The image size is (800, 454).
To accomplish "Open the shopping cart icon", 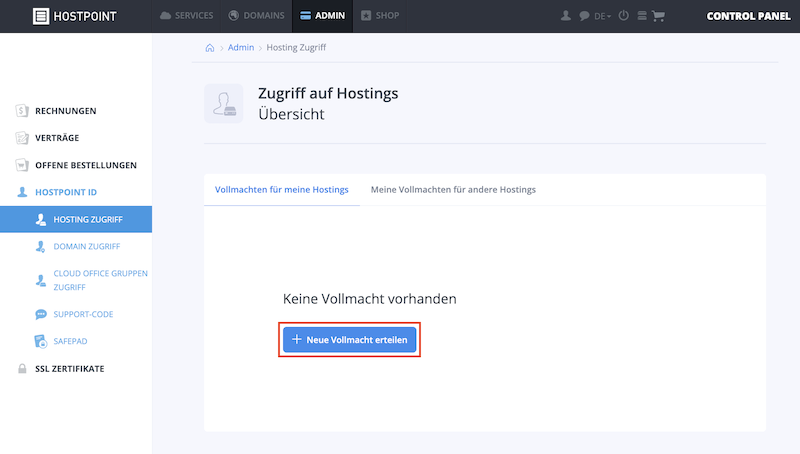I will [x=658, y=16].
